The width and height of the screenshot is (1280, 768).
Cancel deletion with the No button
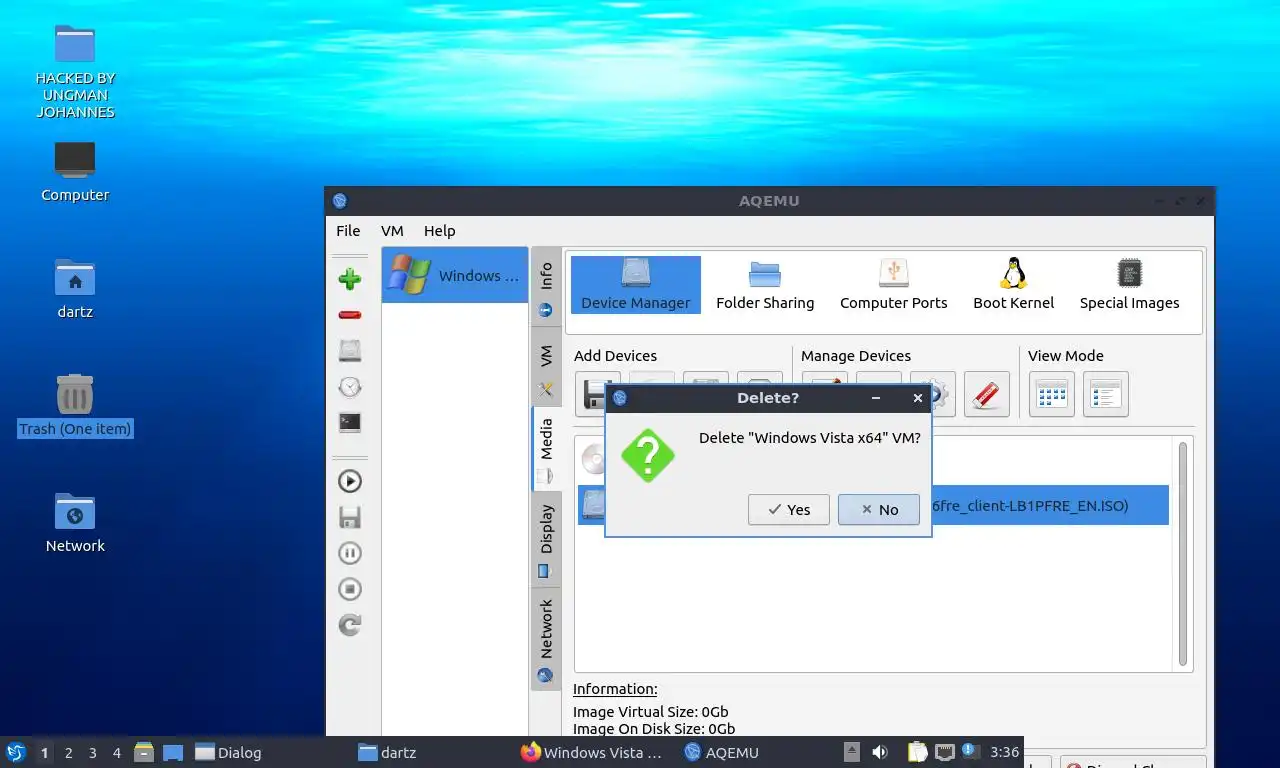click(879, 509)
